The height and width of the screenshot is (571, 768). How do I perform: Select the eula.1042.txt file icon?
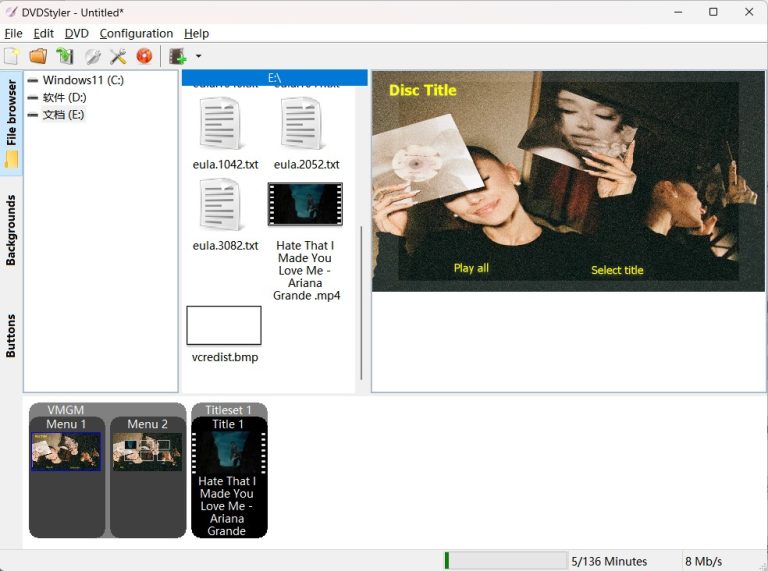[221, 123]
